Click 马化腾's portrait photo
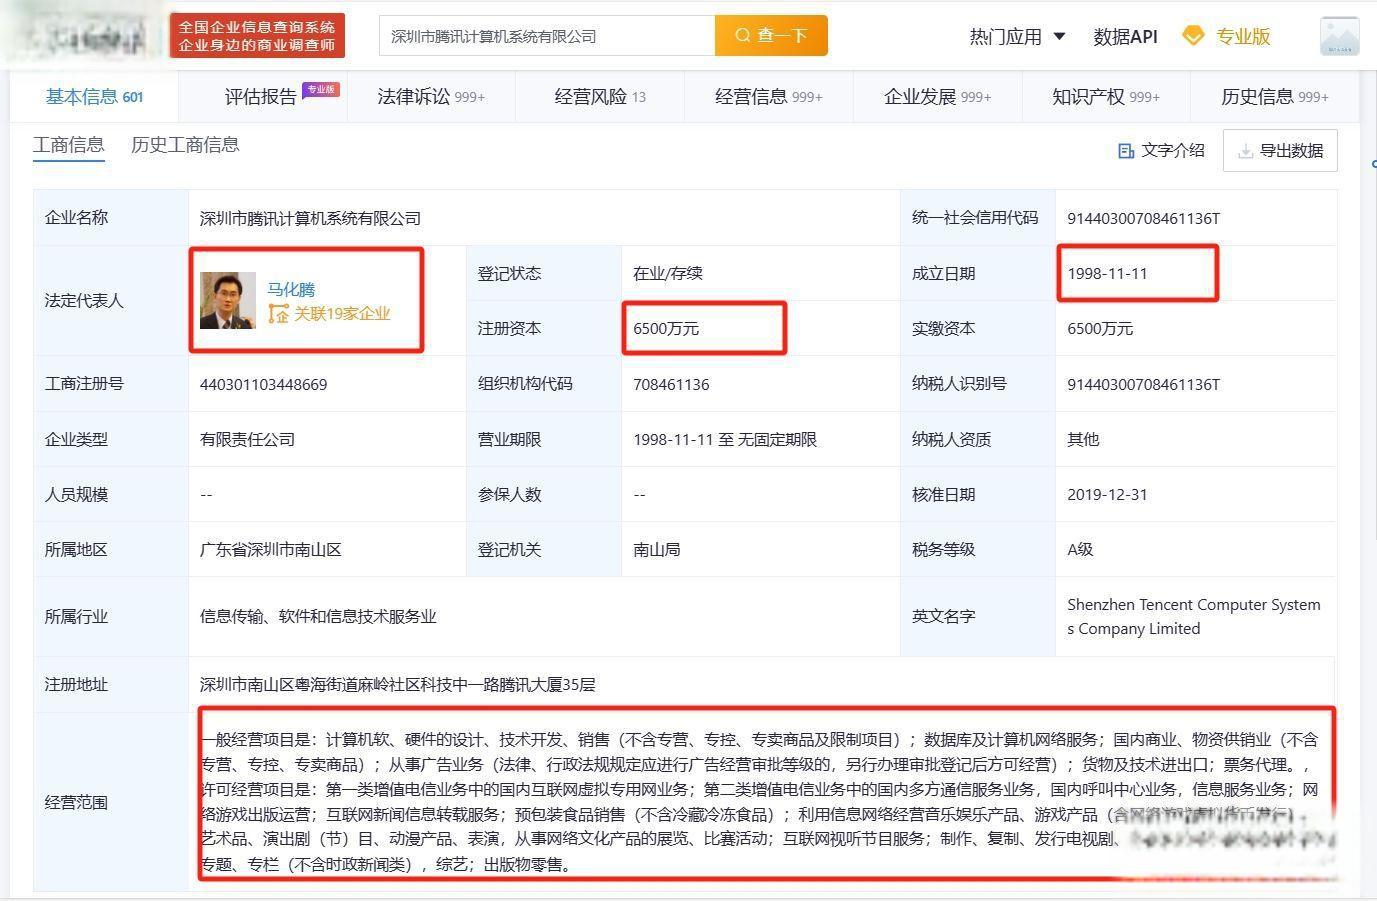This screenshot has height=901, width=1377. pos(227,300)
